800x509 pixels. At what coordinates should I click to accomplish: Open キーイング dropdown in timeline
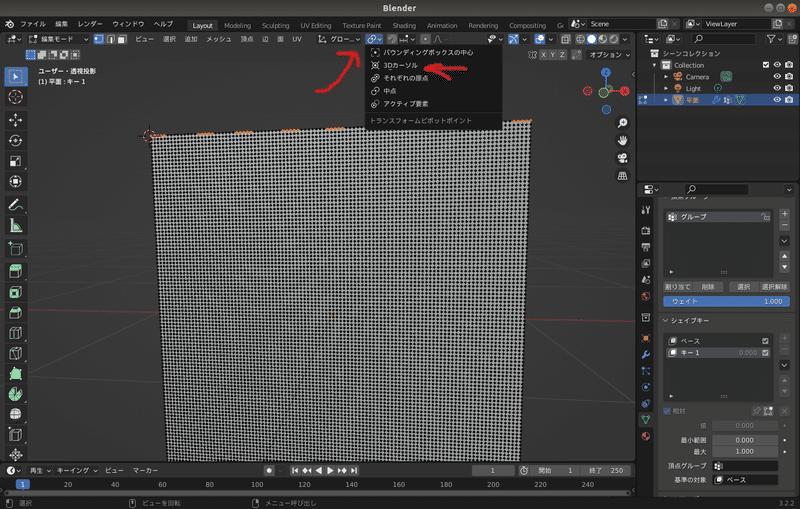tap(77, 470)
